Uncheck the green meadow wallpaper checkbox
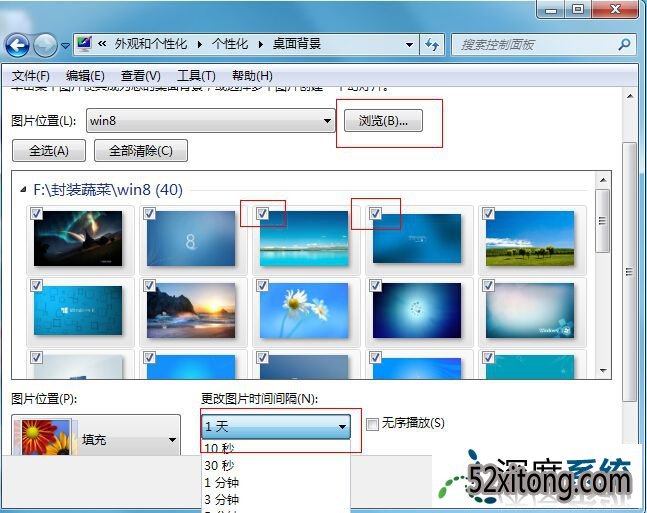 (489, 213)
